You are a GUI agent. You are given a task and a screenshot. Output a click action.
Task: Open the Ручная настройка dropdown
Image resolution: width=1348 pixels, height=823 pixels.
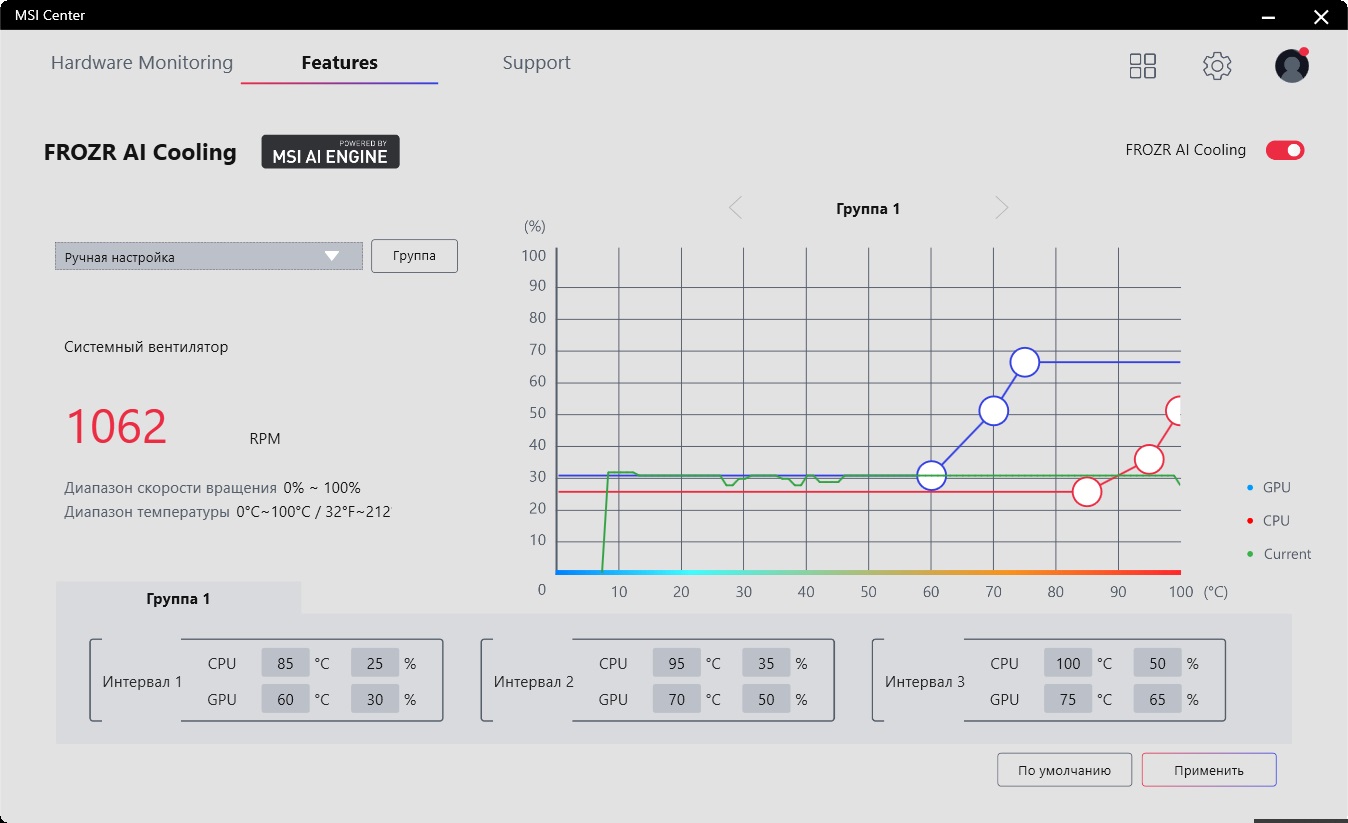pyautogui.click(x=209, y=257)
